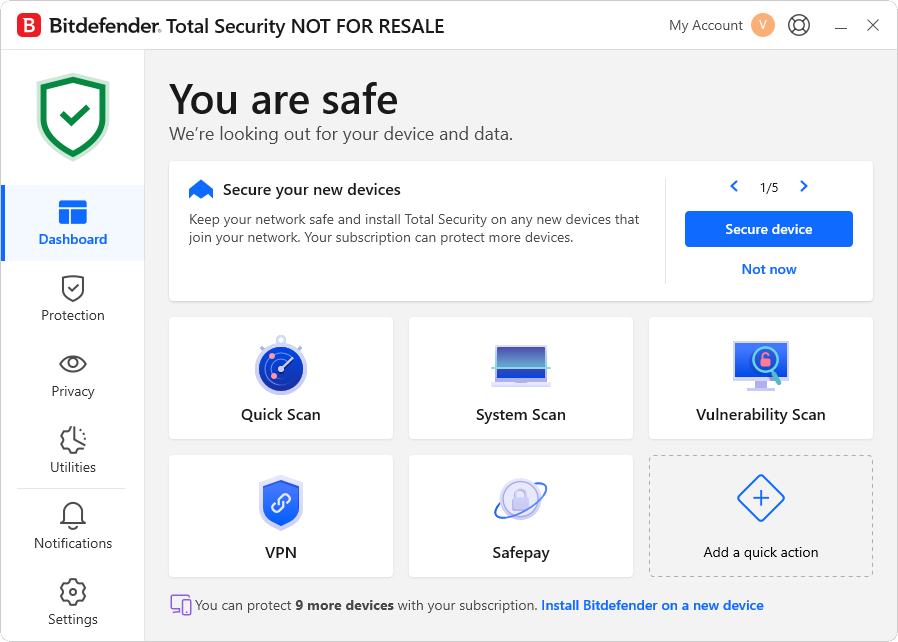Screen dimensions: 898x642
Task: Go to previous recommendation card
Action: [x=734, y=187]
